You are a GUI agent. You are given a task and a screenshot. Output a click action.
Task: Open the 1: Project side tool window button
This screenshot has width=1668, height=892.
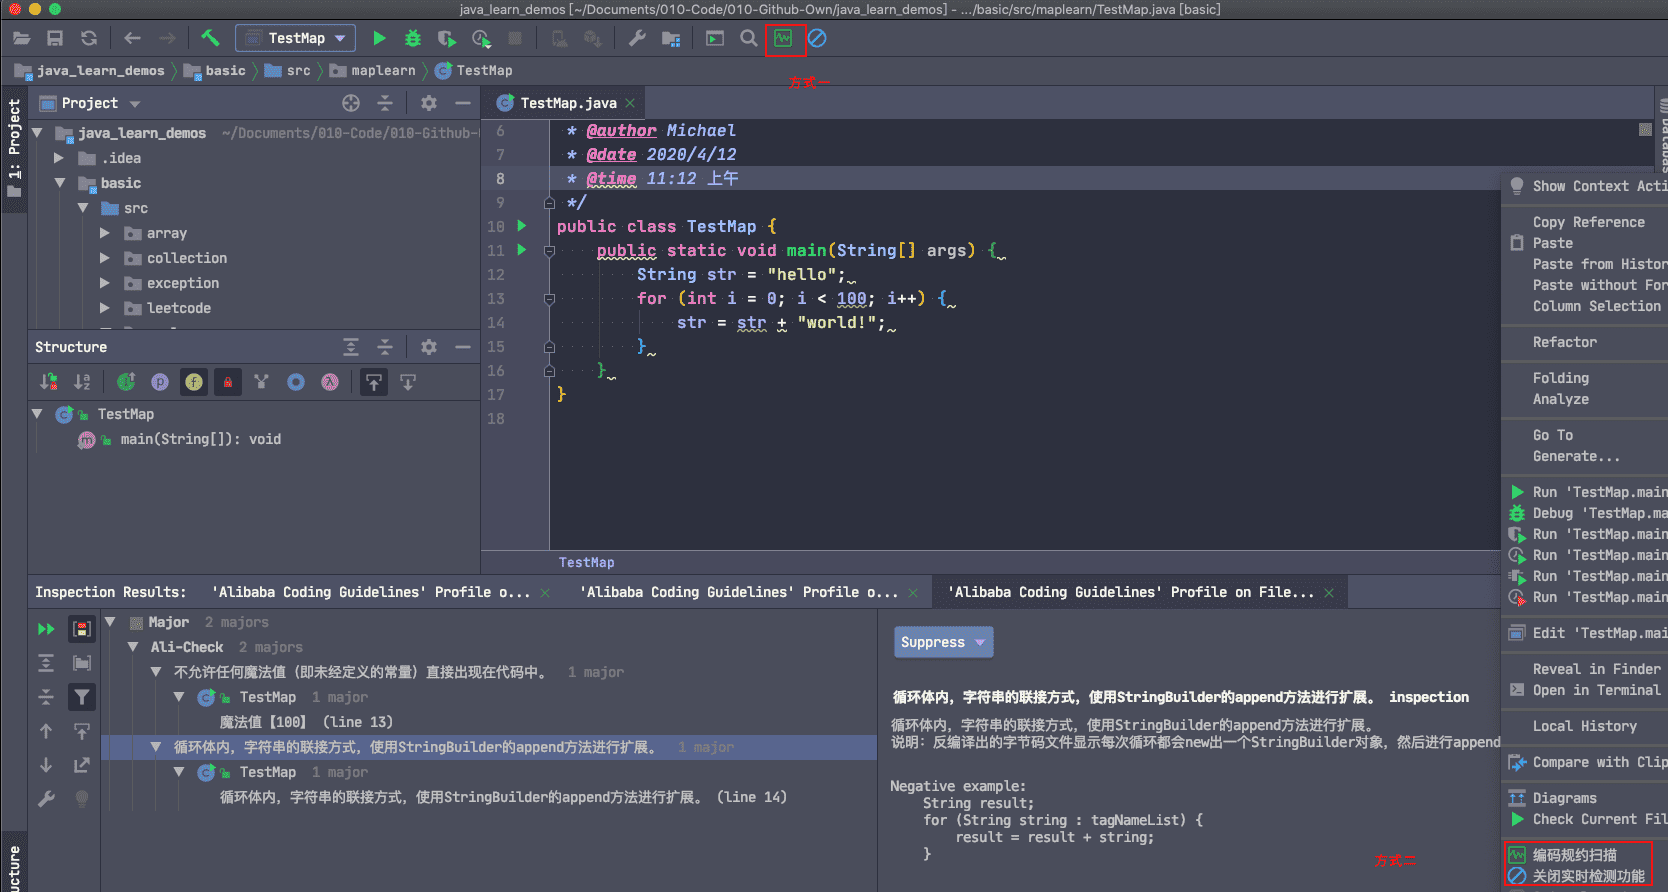coord(14,148)
